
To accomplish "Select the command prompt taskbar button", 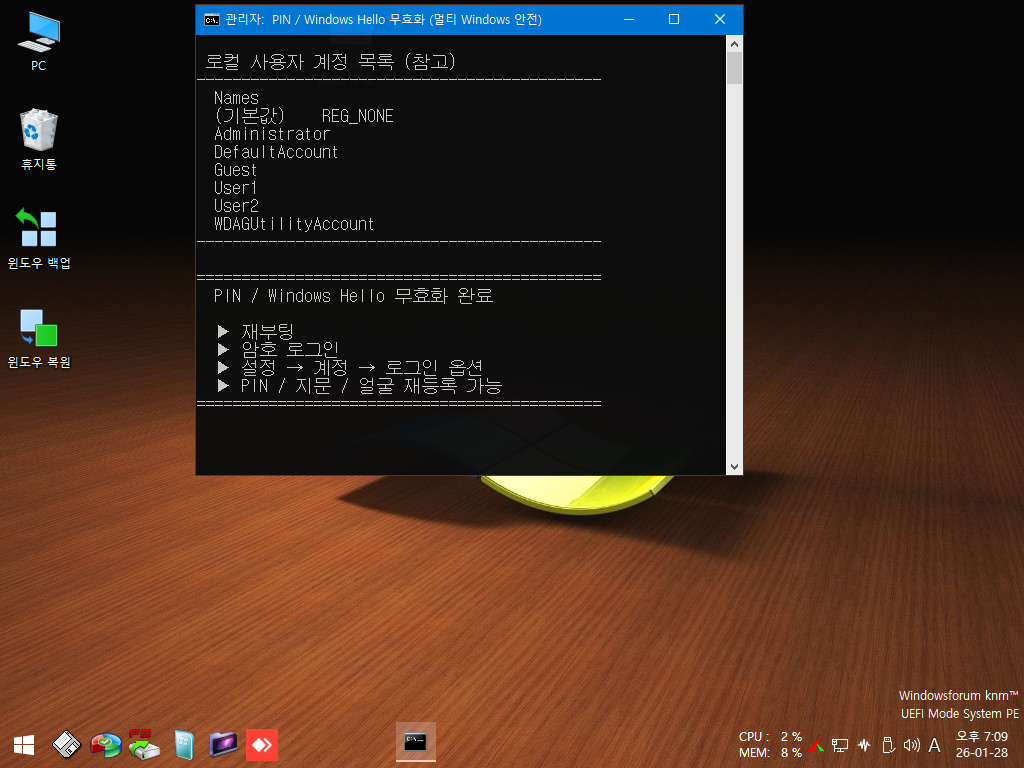I will coord(415,743).
